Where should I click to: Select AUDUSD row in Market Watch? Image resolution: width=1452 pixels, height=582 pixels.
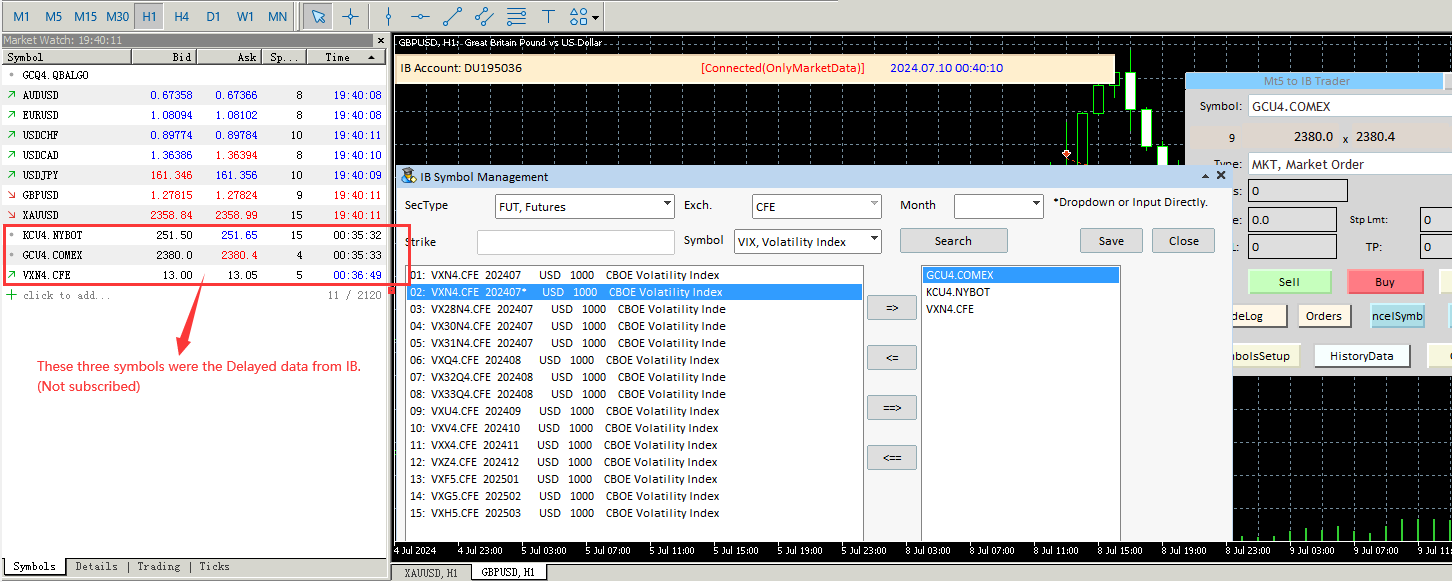(194, 95)
